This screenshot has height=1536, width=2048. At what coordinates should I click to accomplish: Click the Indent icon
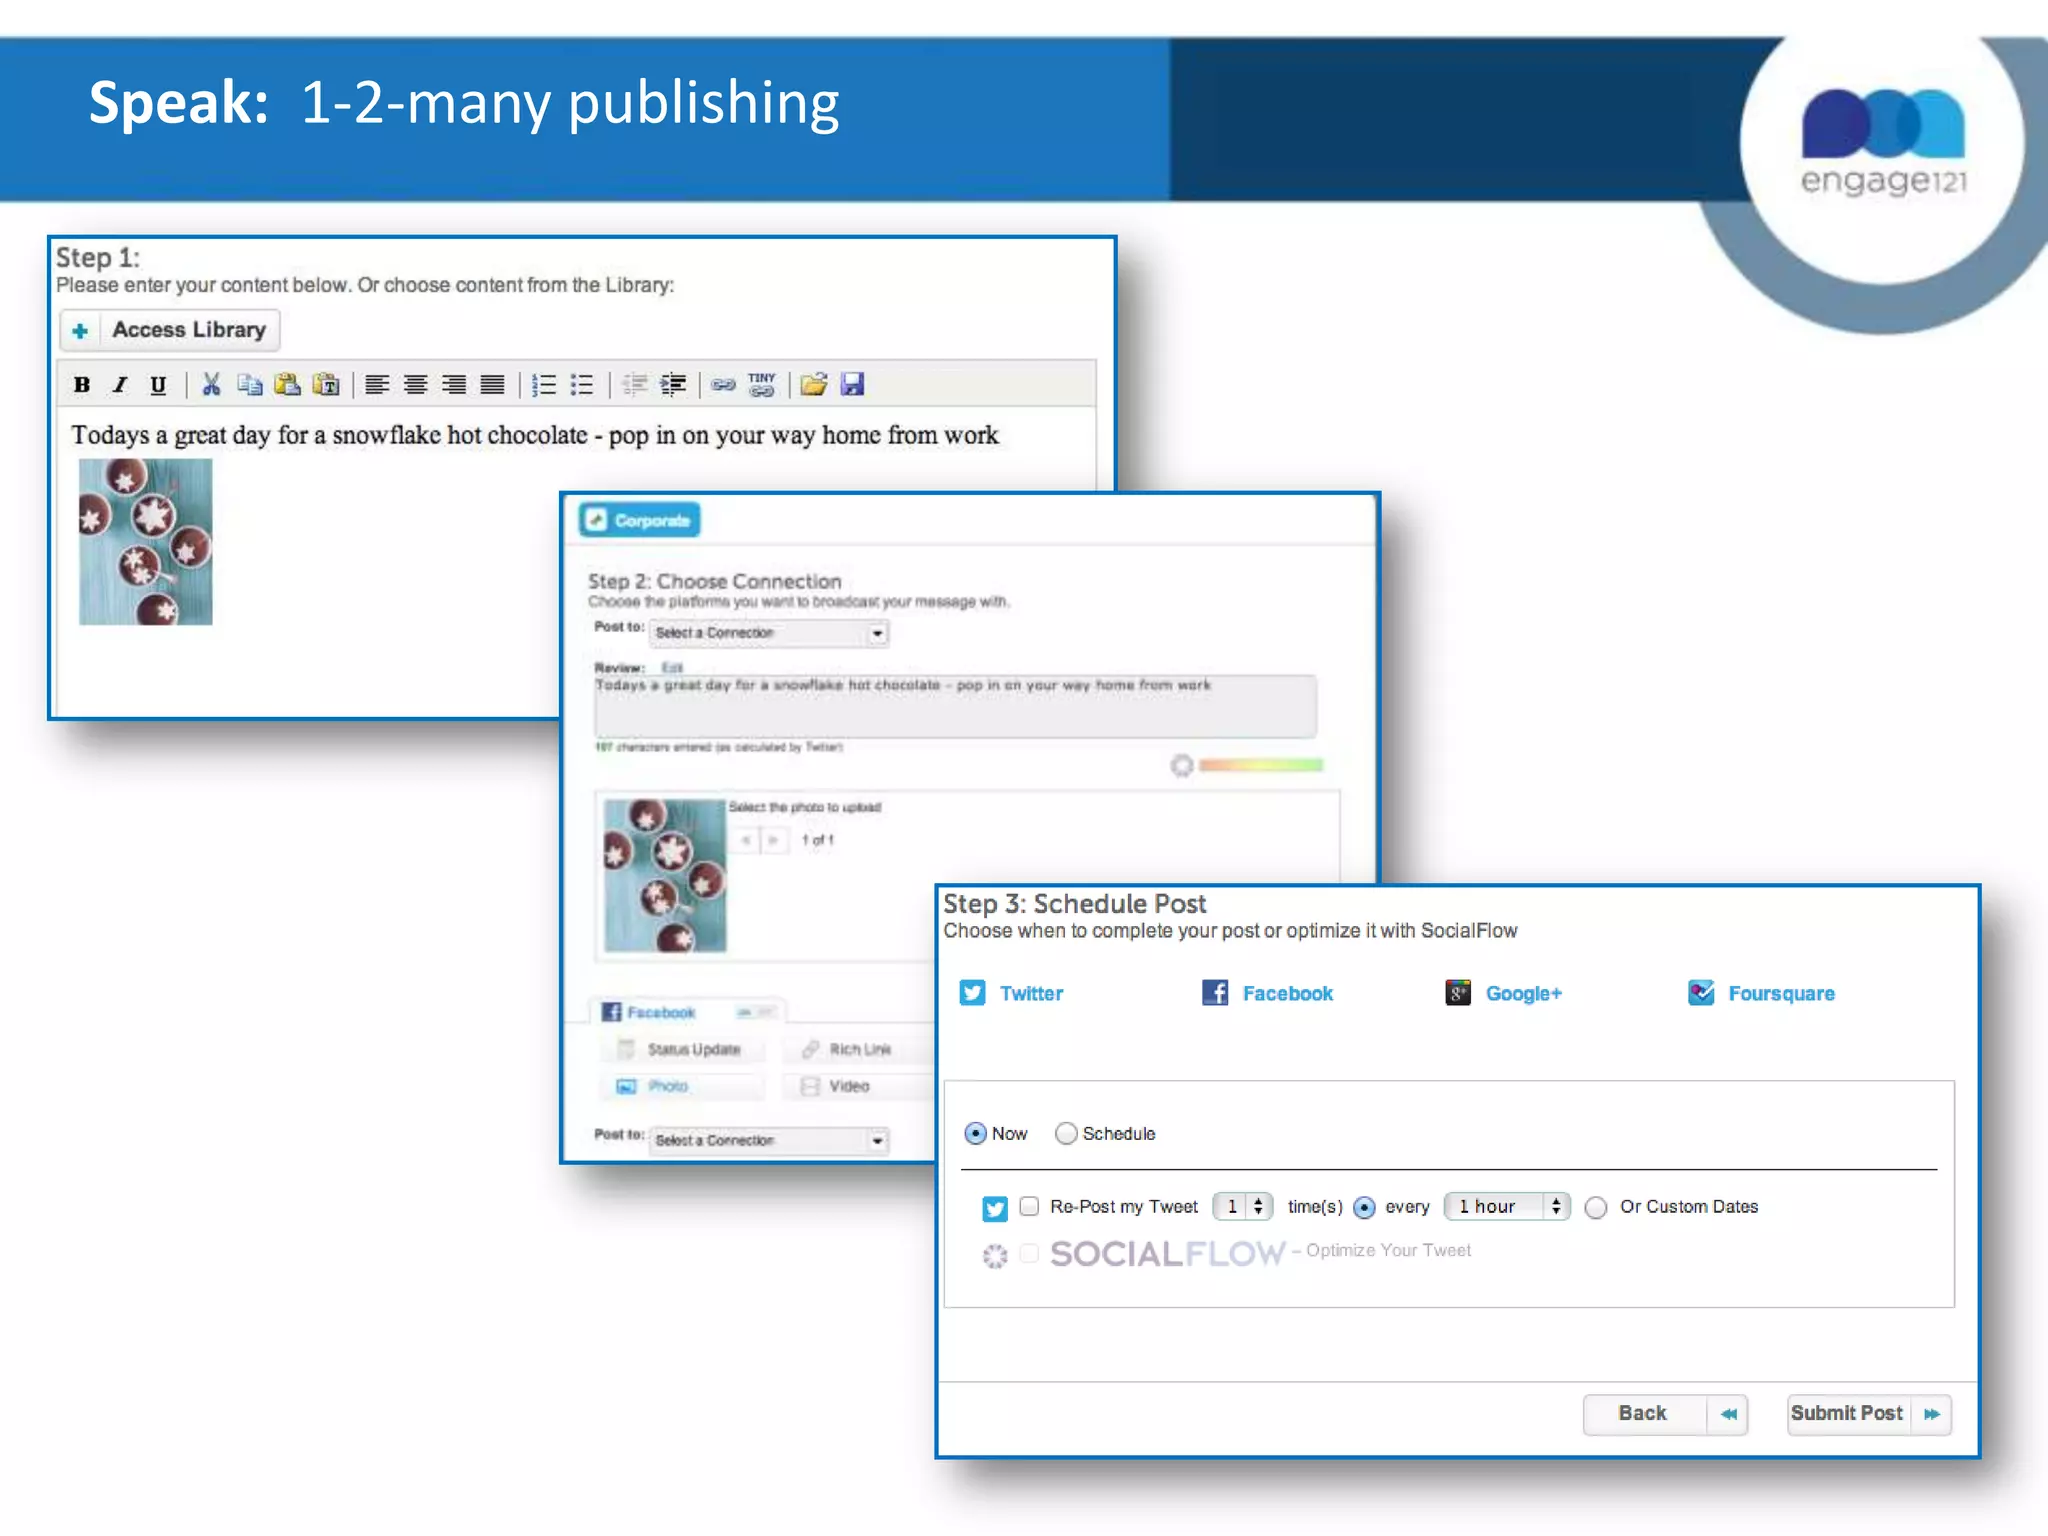(x=673, y=385)
